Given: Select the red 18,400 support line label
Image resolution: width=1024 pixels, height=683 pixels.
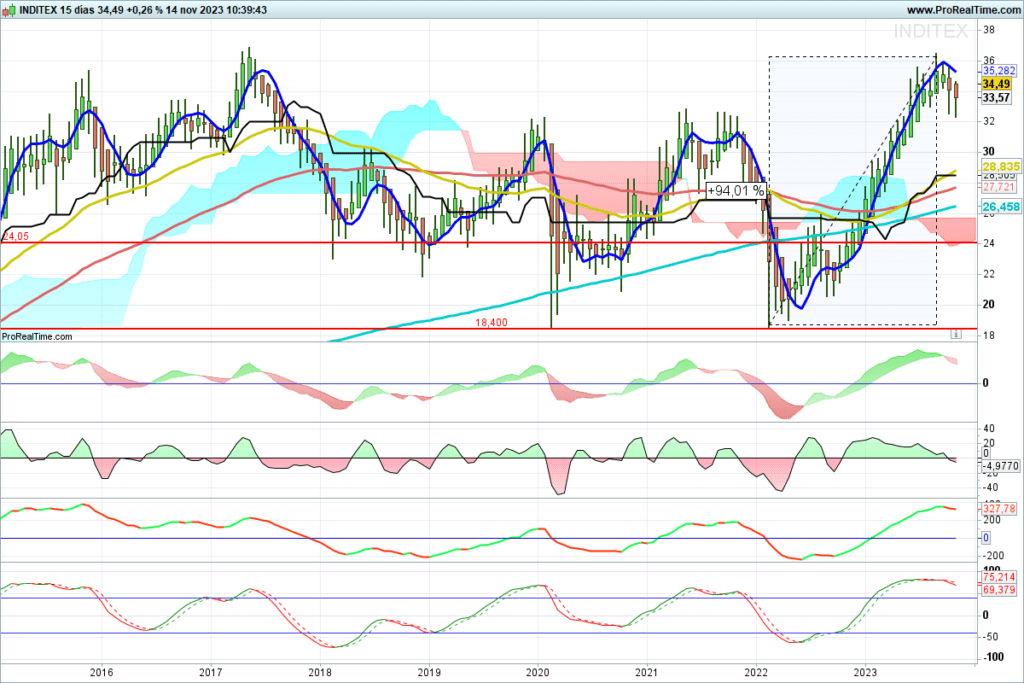Looking at the screenshot, I should (491, 322).
